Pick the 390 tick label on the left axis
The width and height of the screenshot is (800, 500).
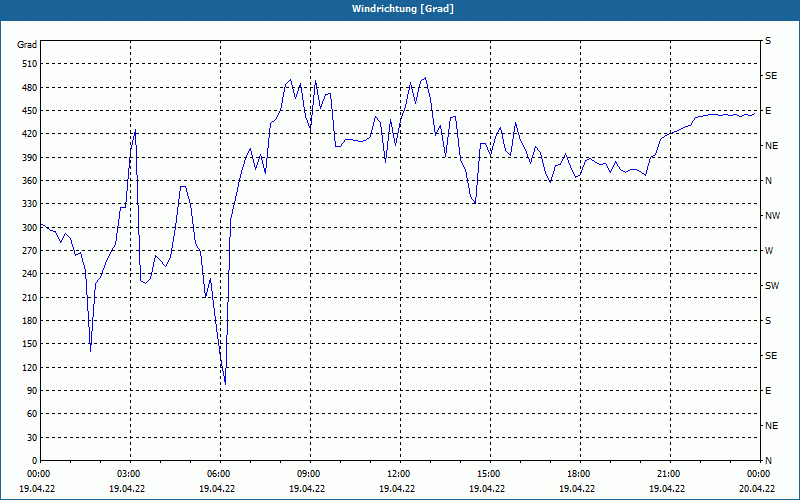[30, 158]
